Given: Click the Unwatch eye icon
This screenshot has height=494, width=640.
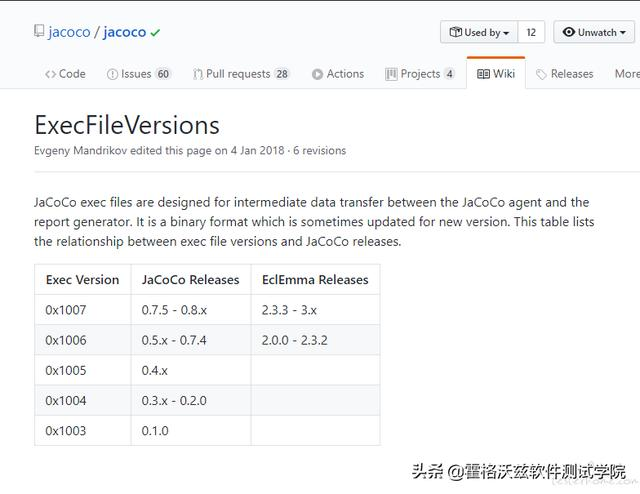Looking at the screenshot, I should (569, 32).
